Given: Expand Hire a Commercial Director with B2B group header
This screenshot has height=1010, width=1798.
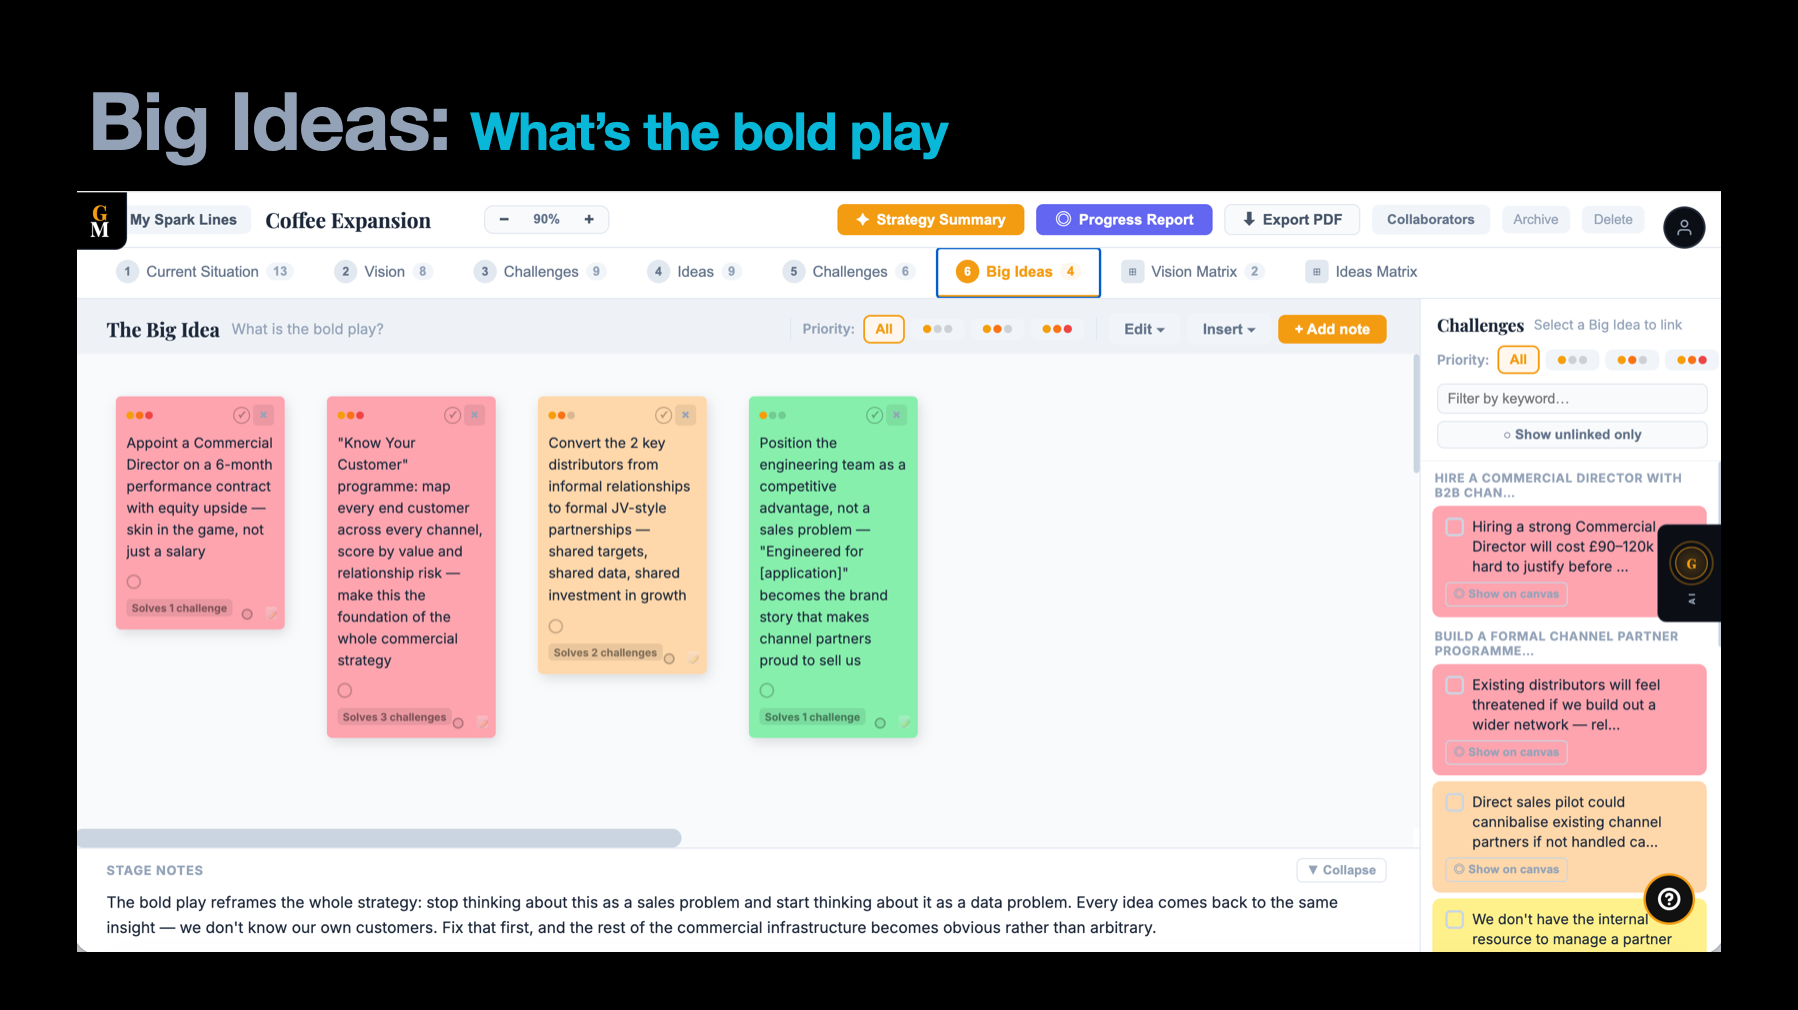Looking at the screenshot, I should pyautogui.click(x=1558, y=485).
